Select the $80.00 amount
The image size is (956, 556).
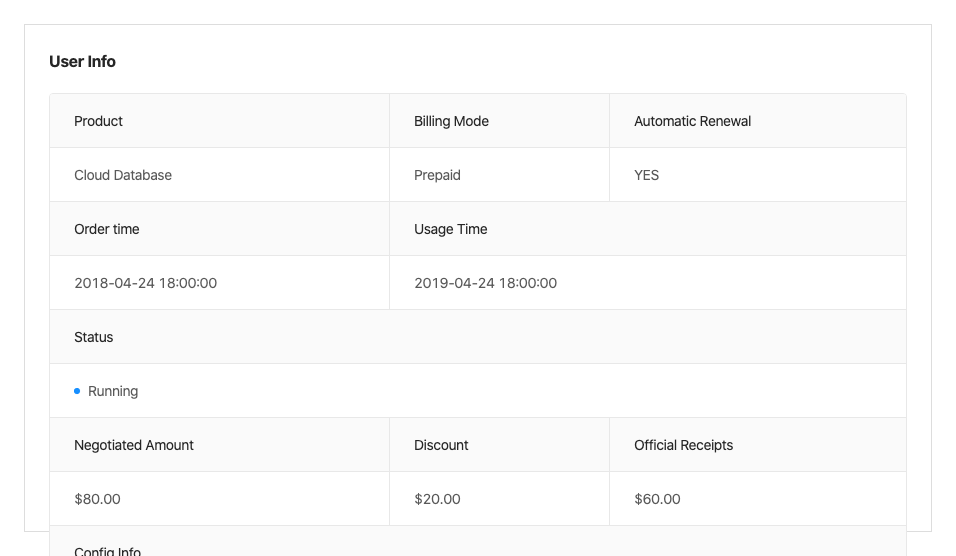point(97,499)
